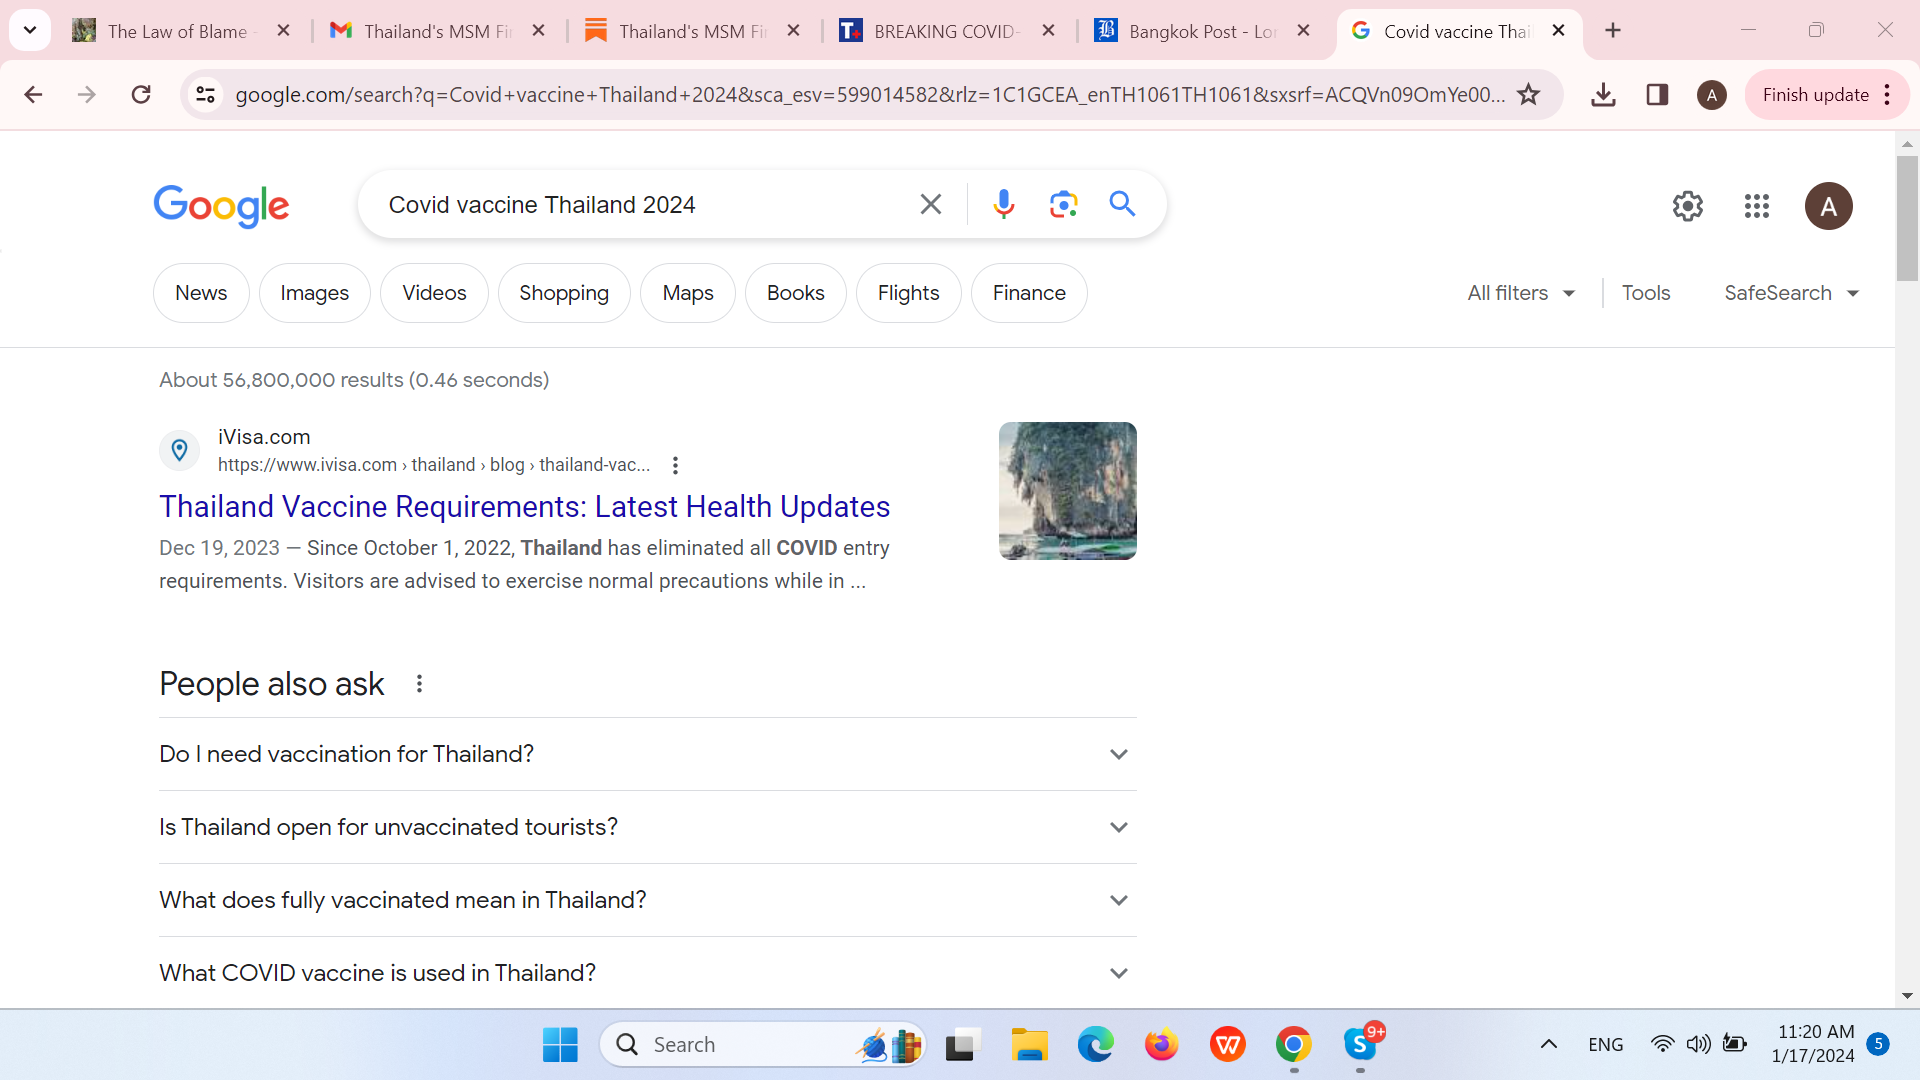
Task: Open the volume icon in system tray
Action: 1698,1045
